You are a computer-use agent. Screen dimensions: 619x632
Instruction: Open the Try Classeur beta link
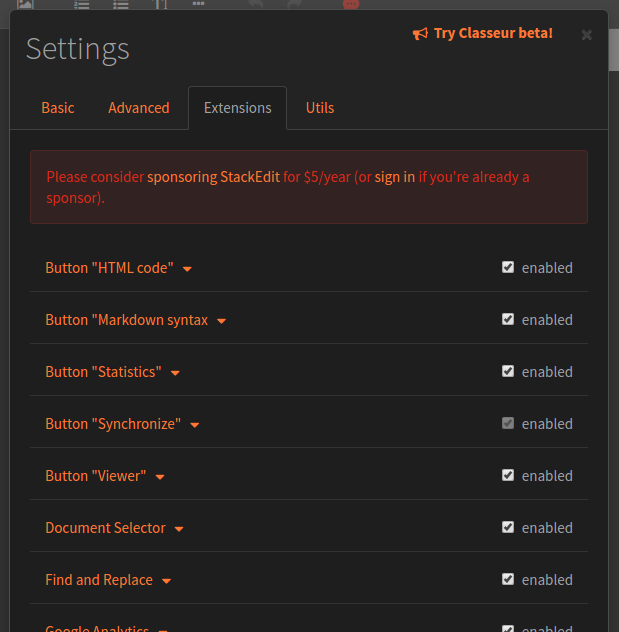[492, 34]
